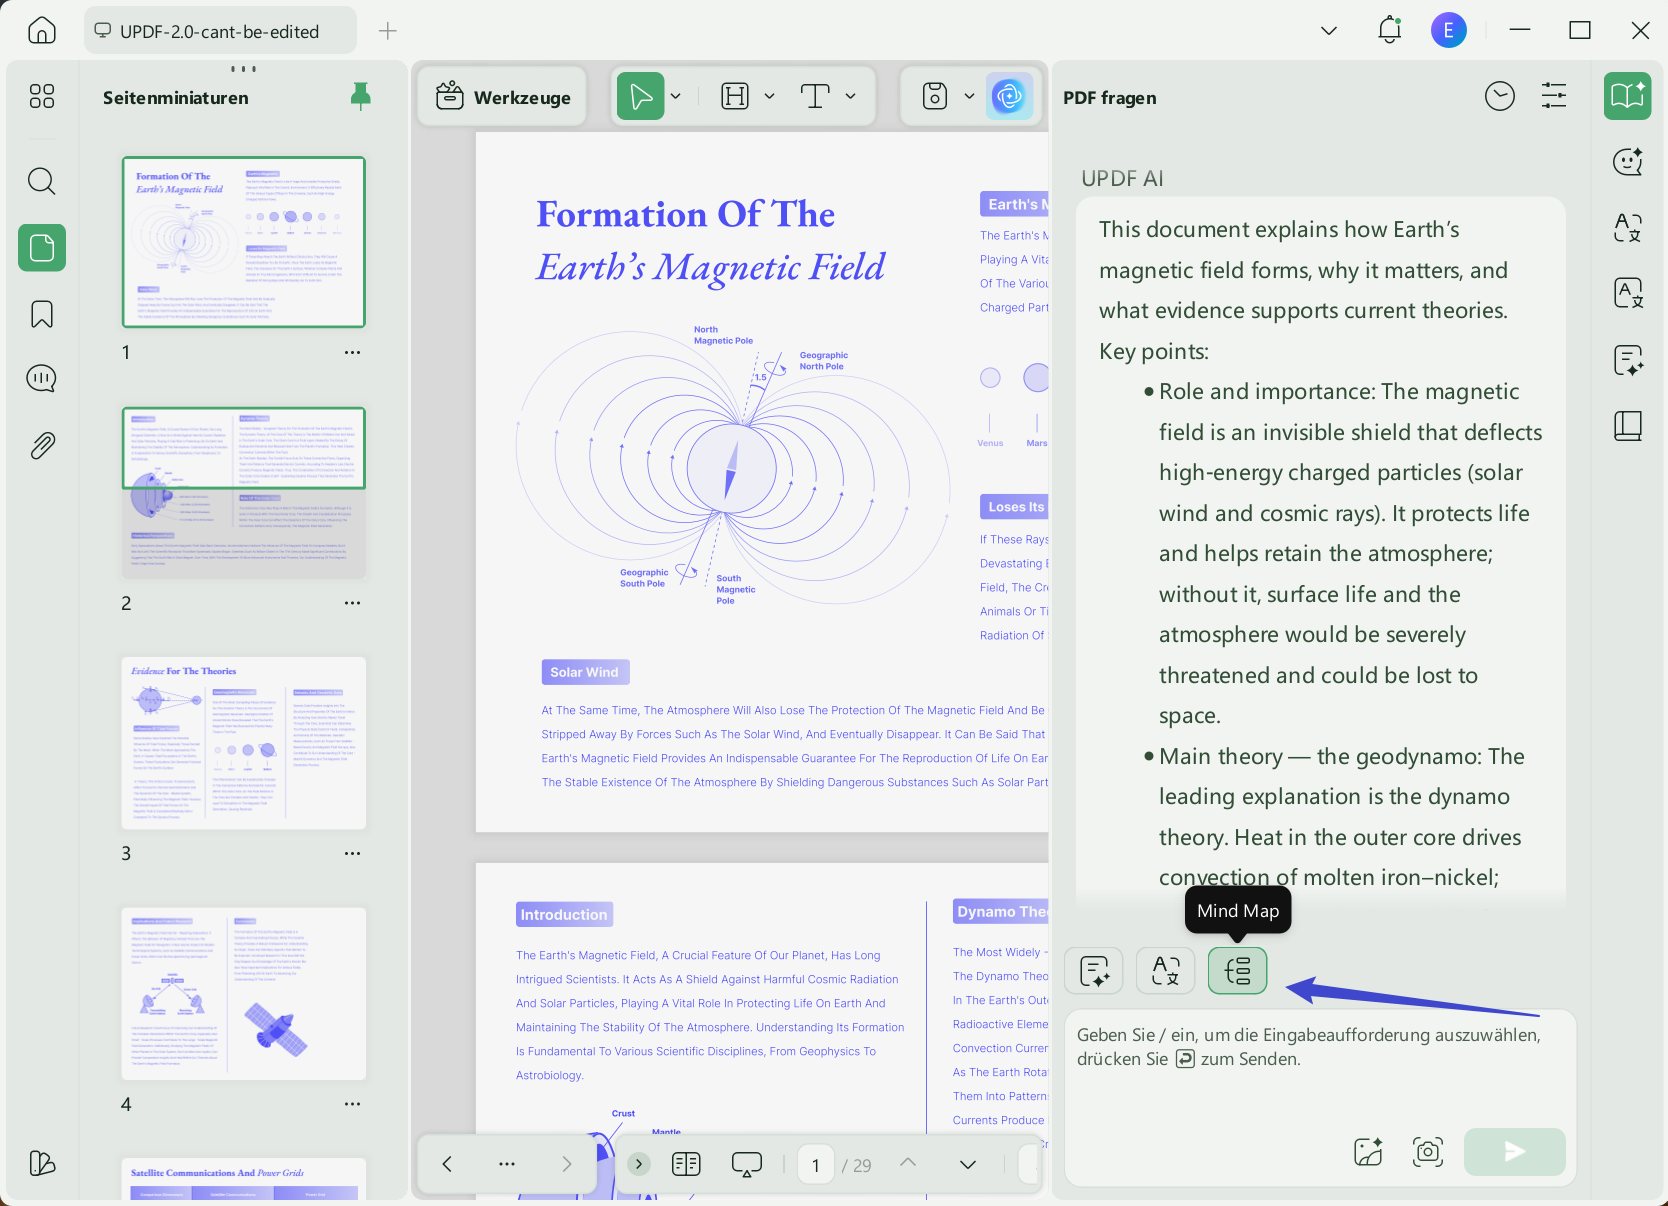The height and width of the screenshot is (1206, 1668).
Task: Expand the highlight tool dropdown arrow
Action: [x=769, y=96]
